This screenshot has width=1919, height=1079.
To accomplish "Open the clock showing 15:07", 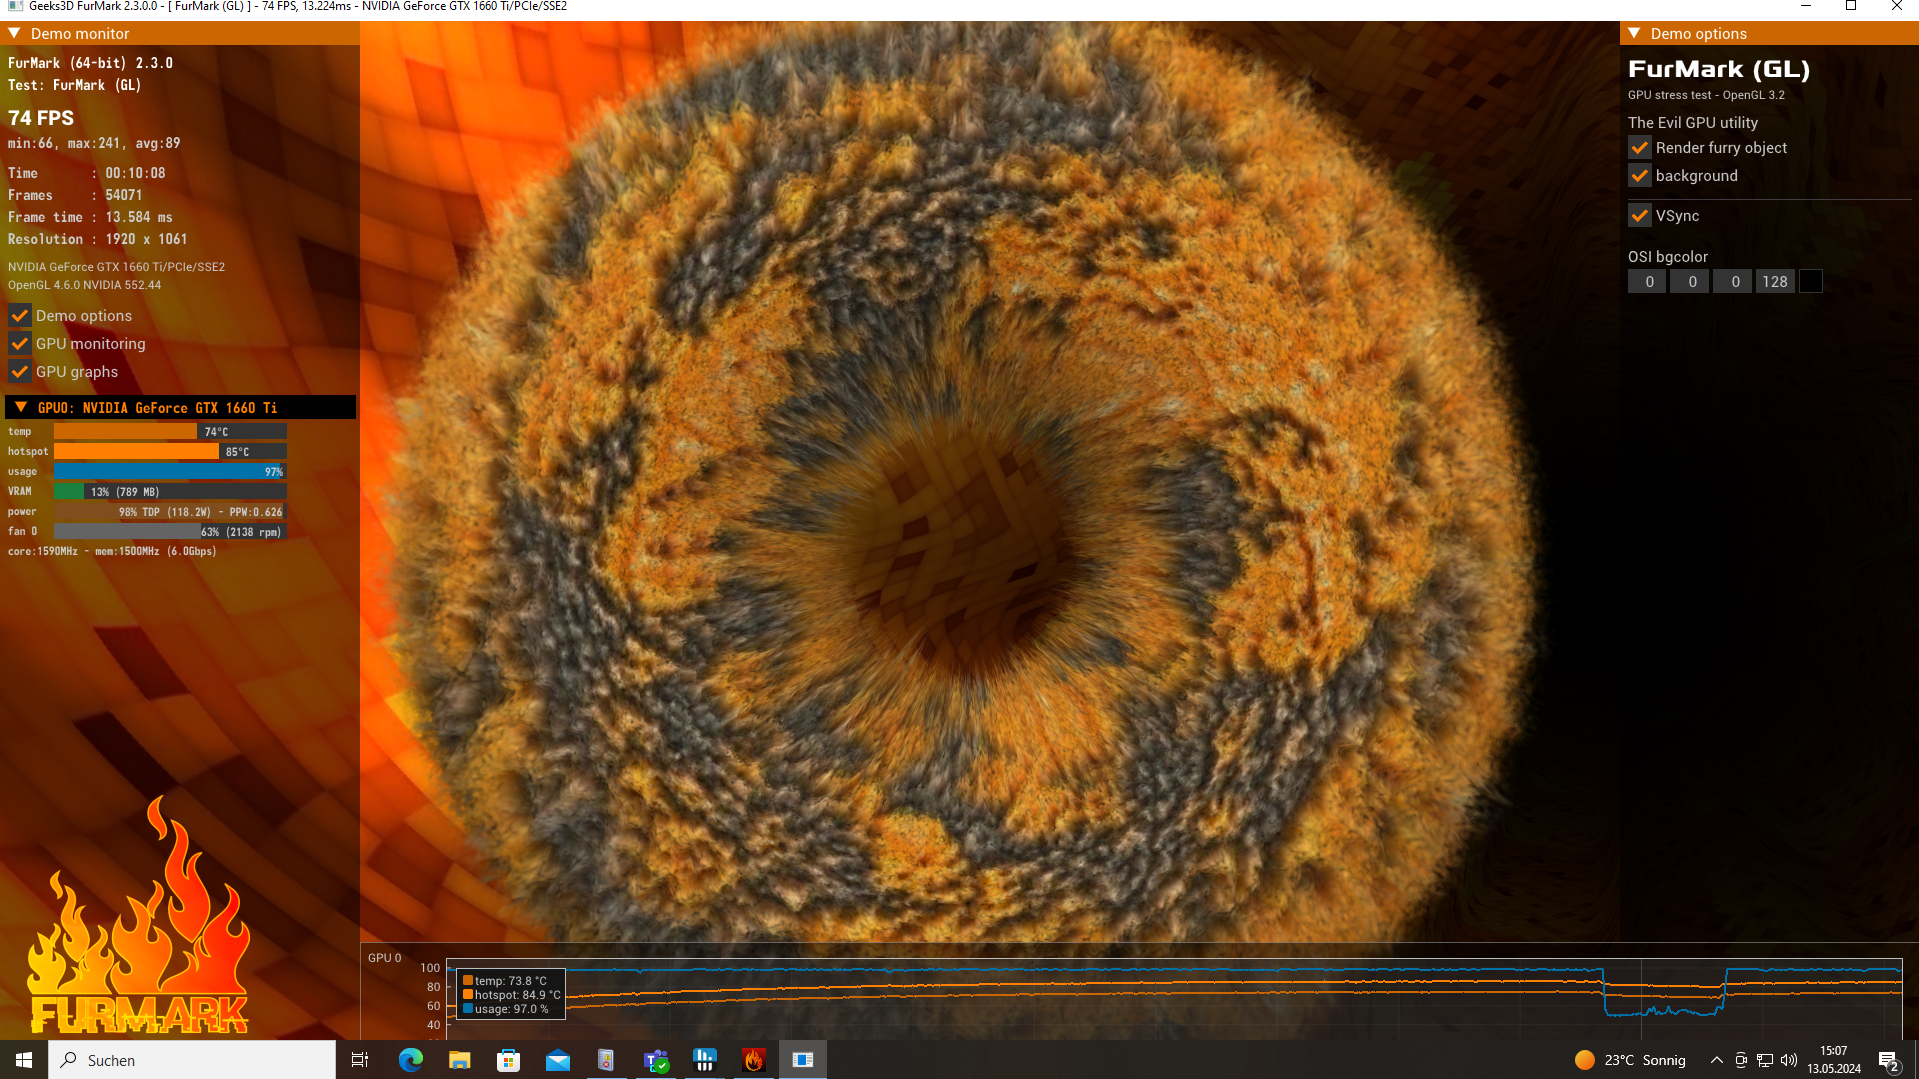I will click(x=1834, y=1060).
